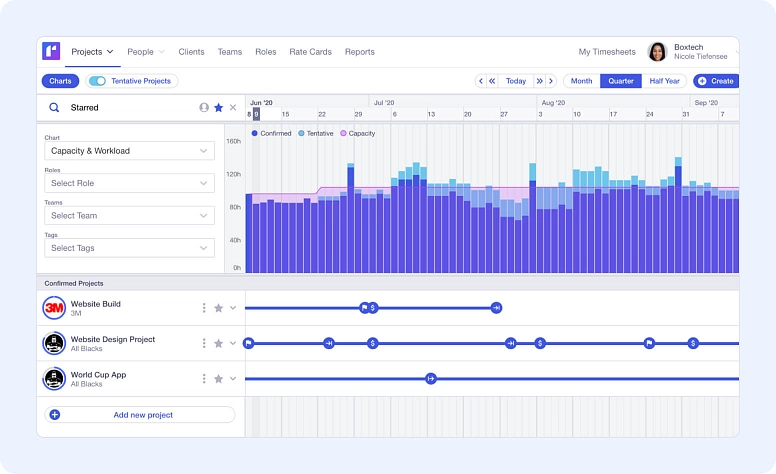The height and width of the screenshot is (474, 776).
Task: Click the Runn logo icon
Action: click(x=51, y=51)
